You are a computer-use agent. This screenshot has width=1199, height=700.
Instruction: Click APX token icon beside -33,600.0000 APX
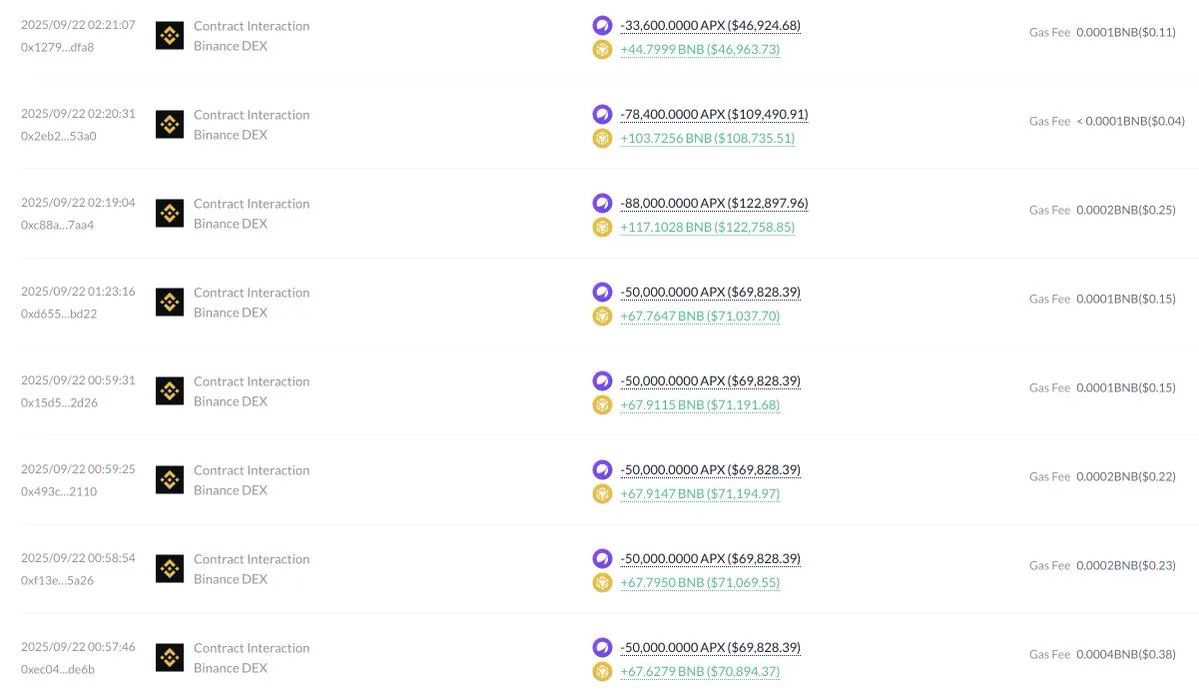click(x=602, y=26)
